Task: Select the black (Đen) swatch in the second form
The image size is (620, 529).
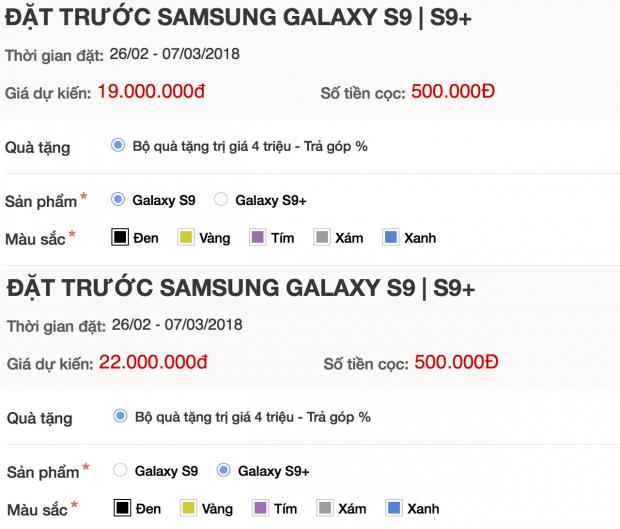Action: (124, 508)
